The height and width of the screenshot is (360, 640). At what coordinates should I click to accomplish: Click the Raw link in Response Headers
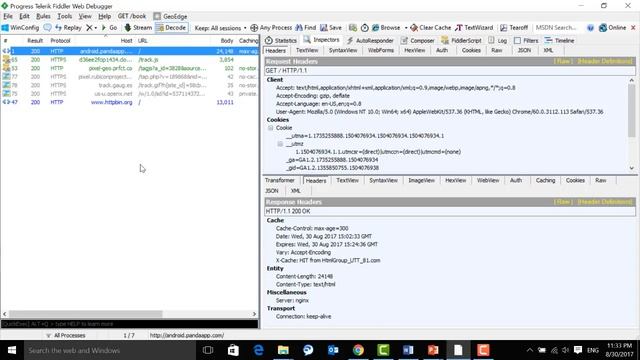563,202
